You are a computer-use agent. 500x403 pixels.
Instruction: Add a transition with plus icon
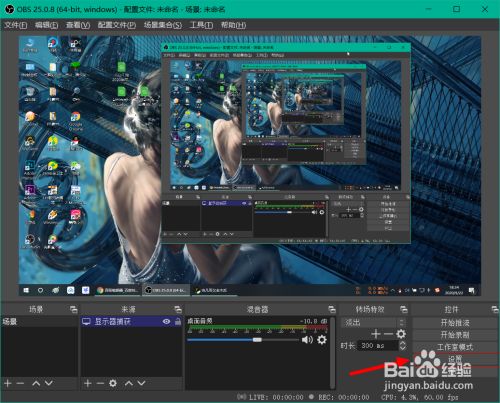click(376, 334)
